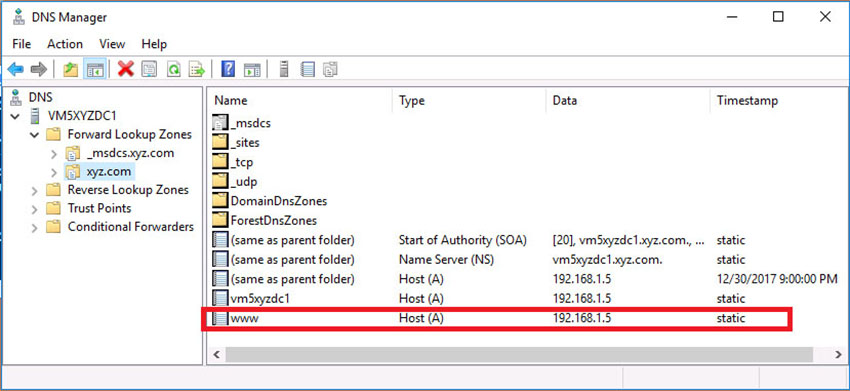Open the View menu
The image size is (850, 391).
pyautogui.click(x=112, y=44)
